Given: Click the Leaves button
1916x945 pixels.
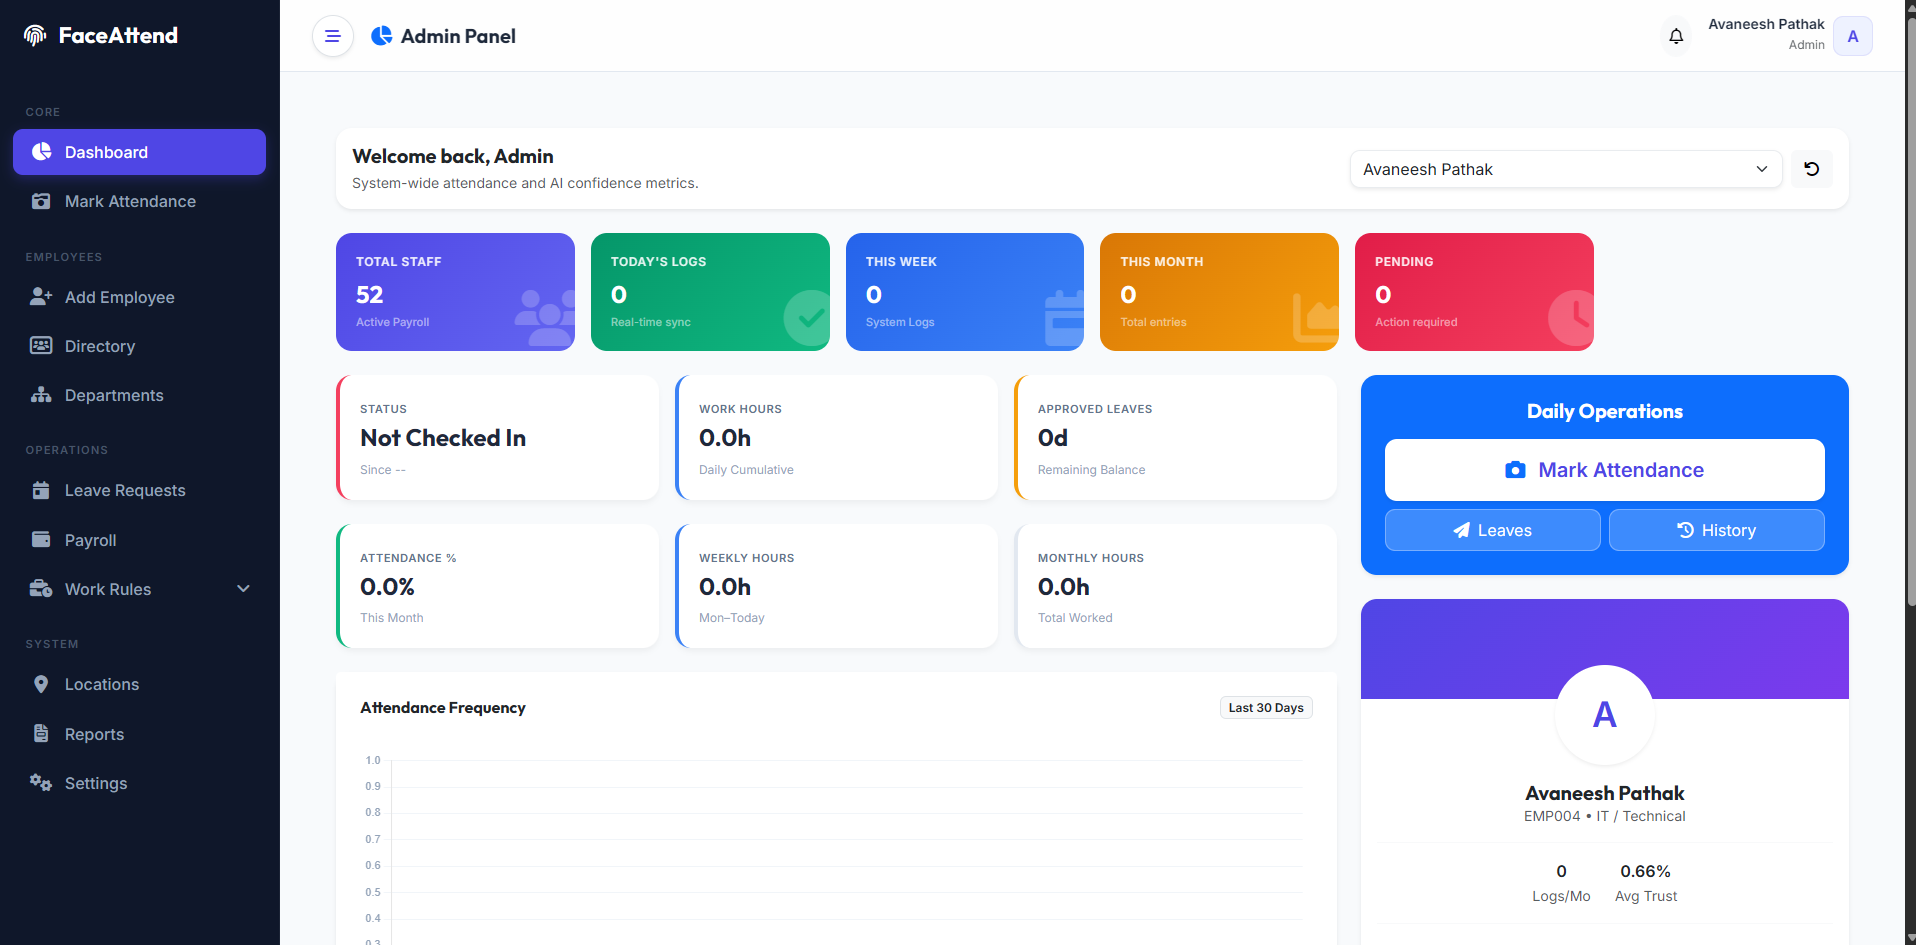Looking at the screenshot, I should [x=1492, y=530].
